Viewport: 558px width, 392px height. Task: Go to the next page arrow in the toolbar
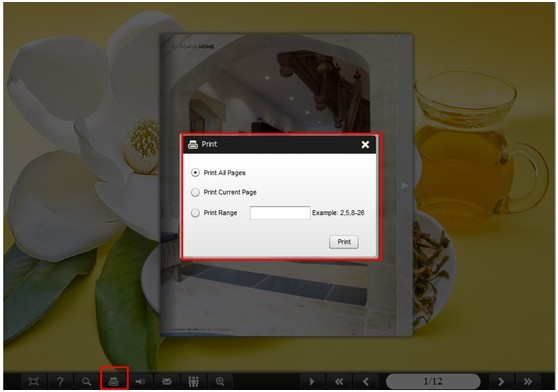(x=501, y=381)
